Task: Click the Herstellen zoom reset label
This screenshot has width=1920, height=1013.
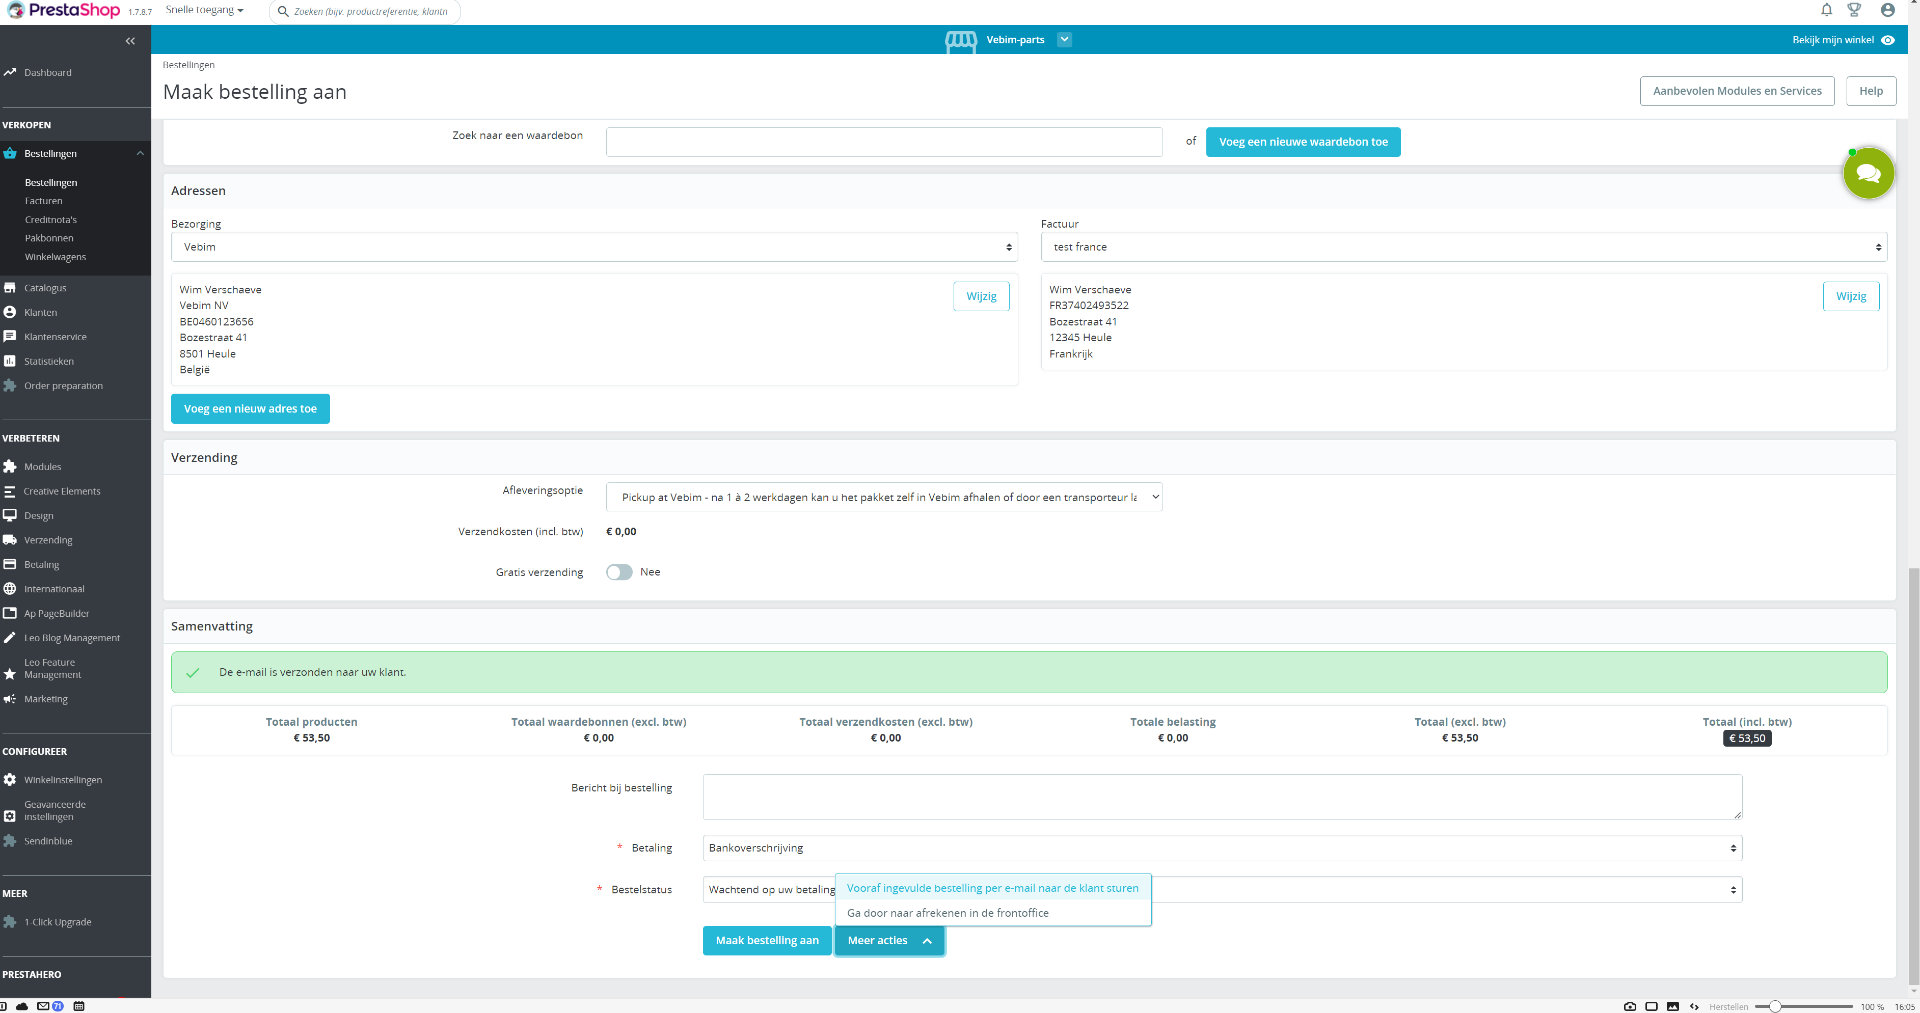Action: pyautogui.click(x=1729, y=1007)
